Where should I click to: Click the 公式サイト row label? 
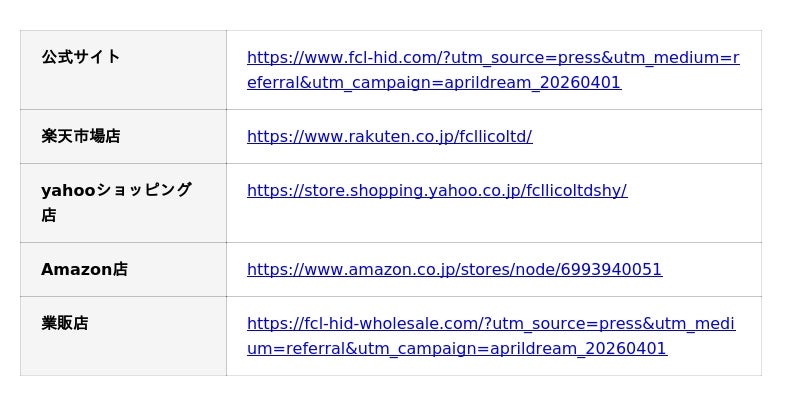[81, 57]
